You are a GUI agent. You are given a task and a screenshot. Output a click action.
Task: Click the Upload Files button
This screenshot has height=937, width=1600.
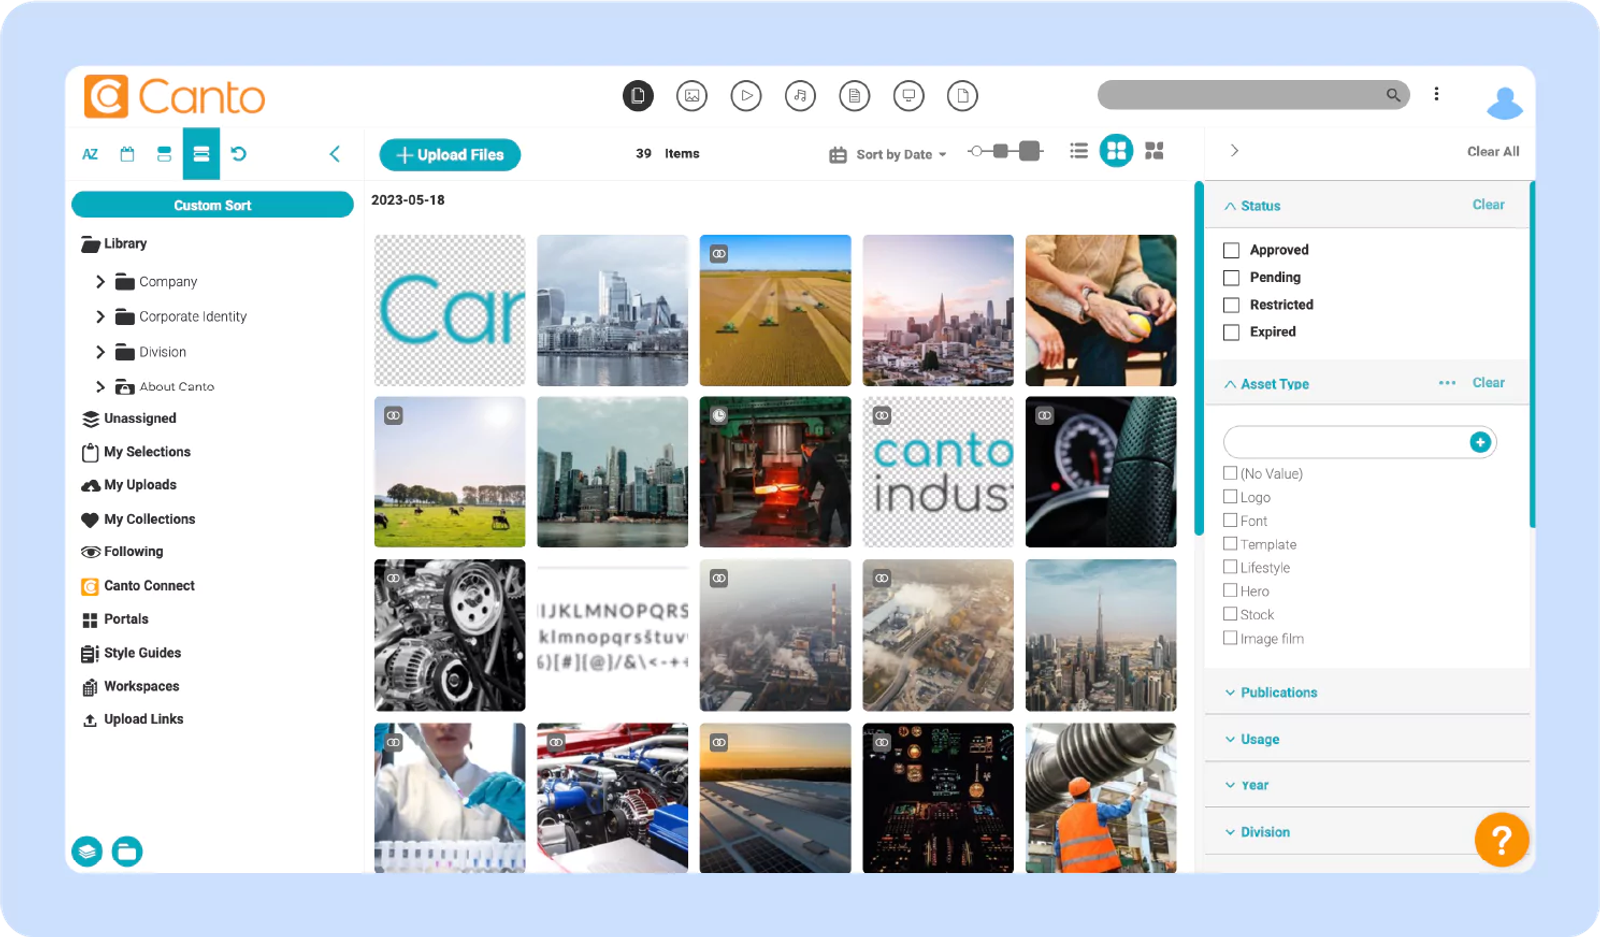tap(450, 155)
